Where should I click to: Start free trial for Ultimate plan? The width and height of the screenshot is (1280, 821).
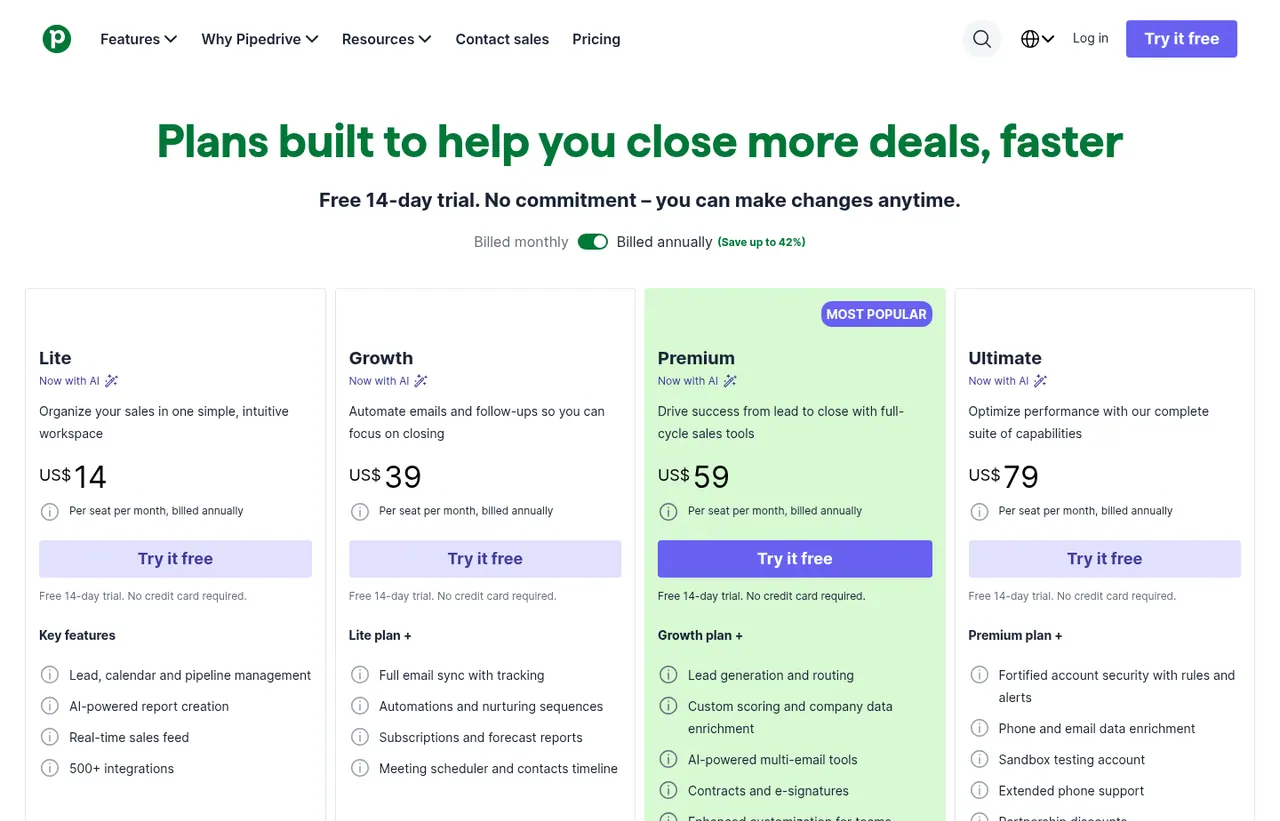(1104, 559)
